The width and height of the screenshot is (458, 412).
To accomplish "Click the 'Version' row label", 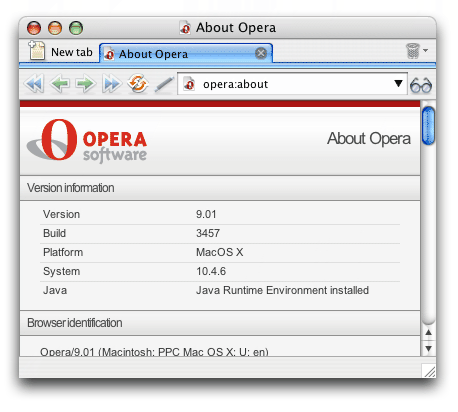I will (61, 214).
